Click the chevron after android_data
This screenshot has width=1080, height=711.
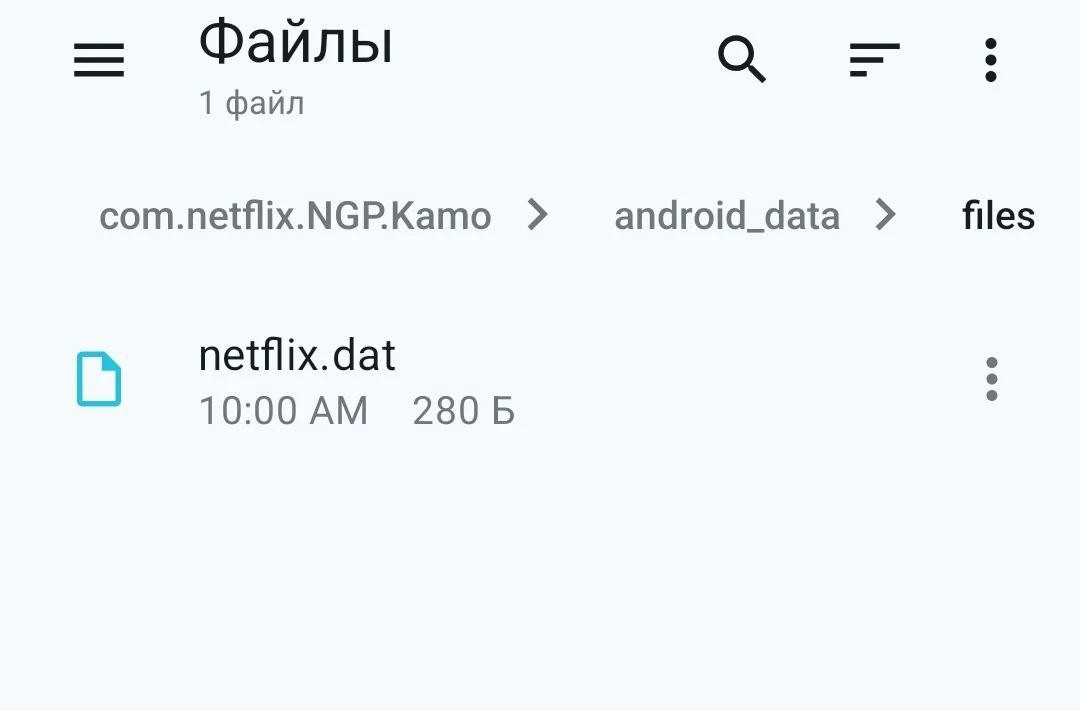pos(885,214)
